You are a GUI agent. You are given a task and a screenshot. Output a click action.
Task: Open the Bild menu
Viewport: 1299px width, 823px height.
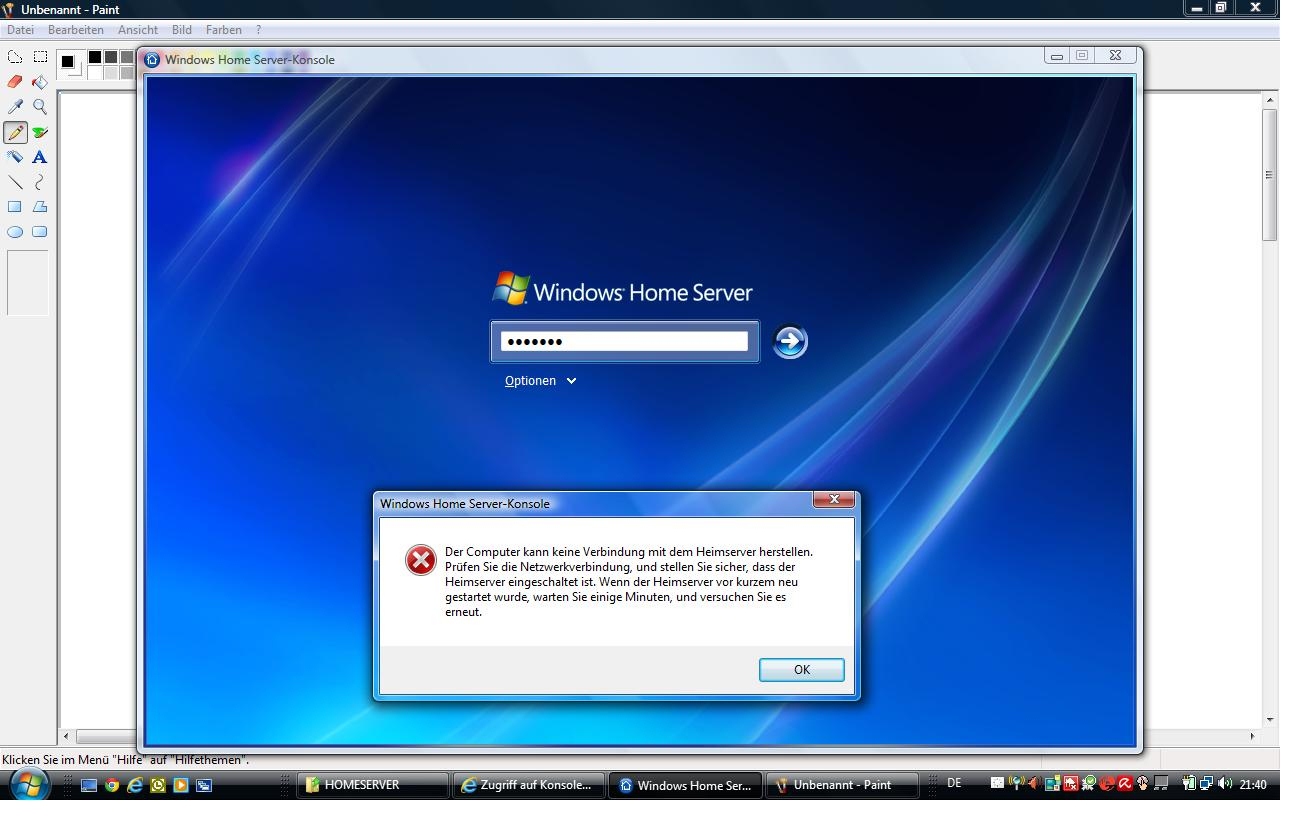coord(182,30)
